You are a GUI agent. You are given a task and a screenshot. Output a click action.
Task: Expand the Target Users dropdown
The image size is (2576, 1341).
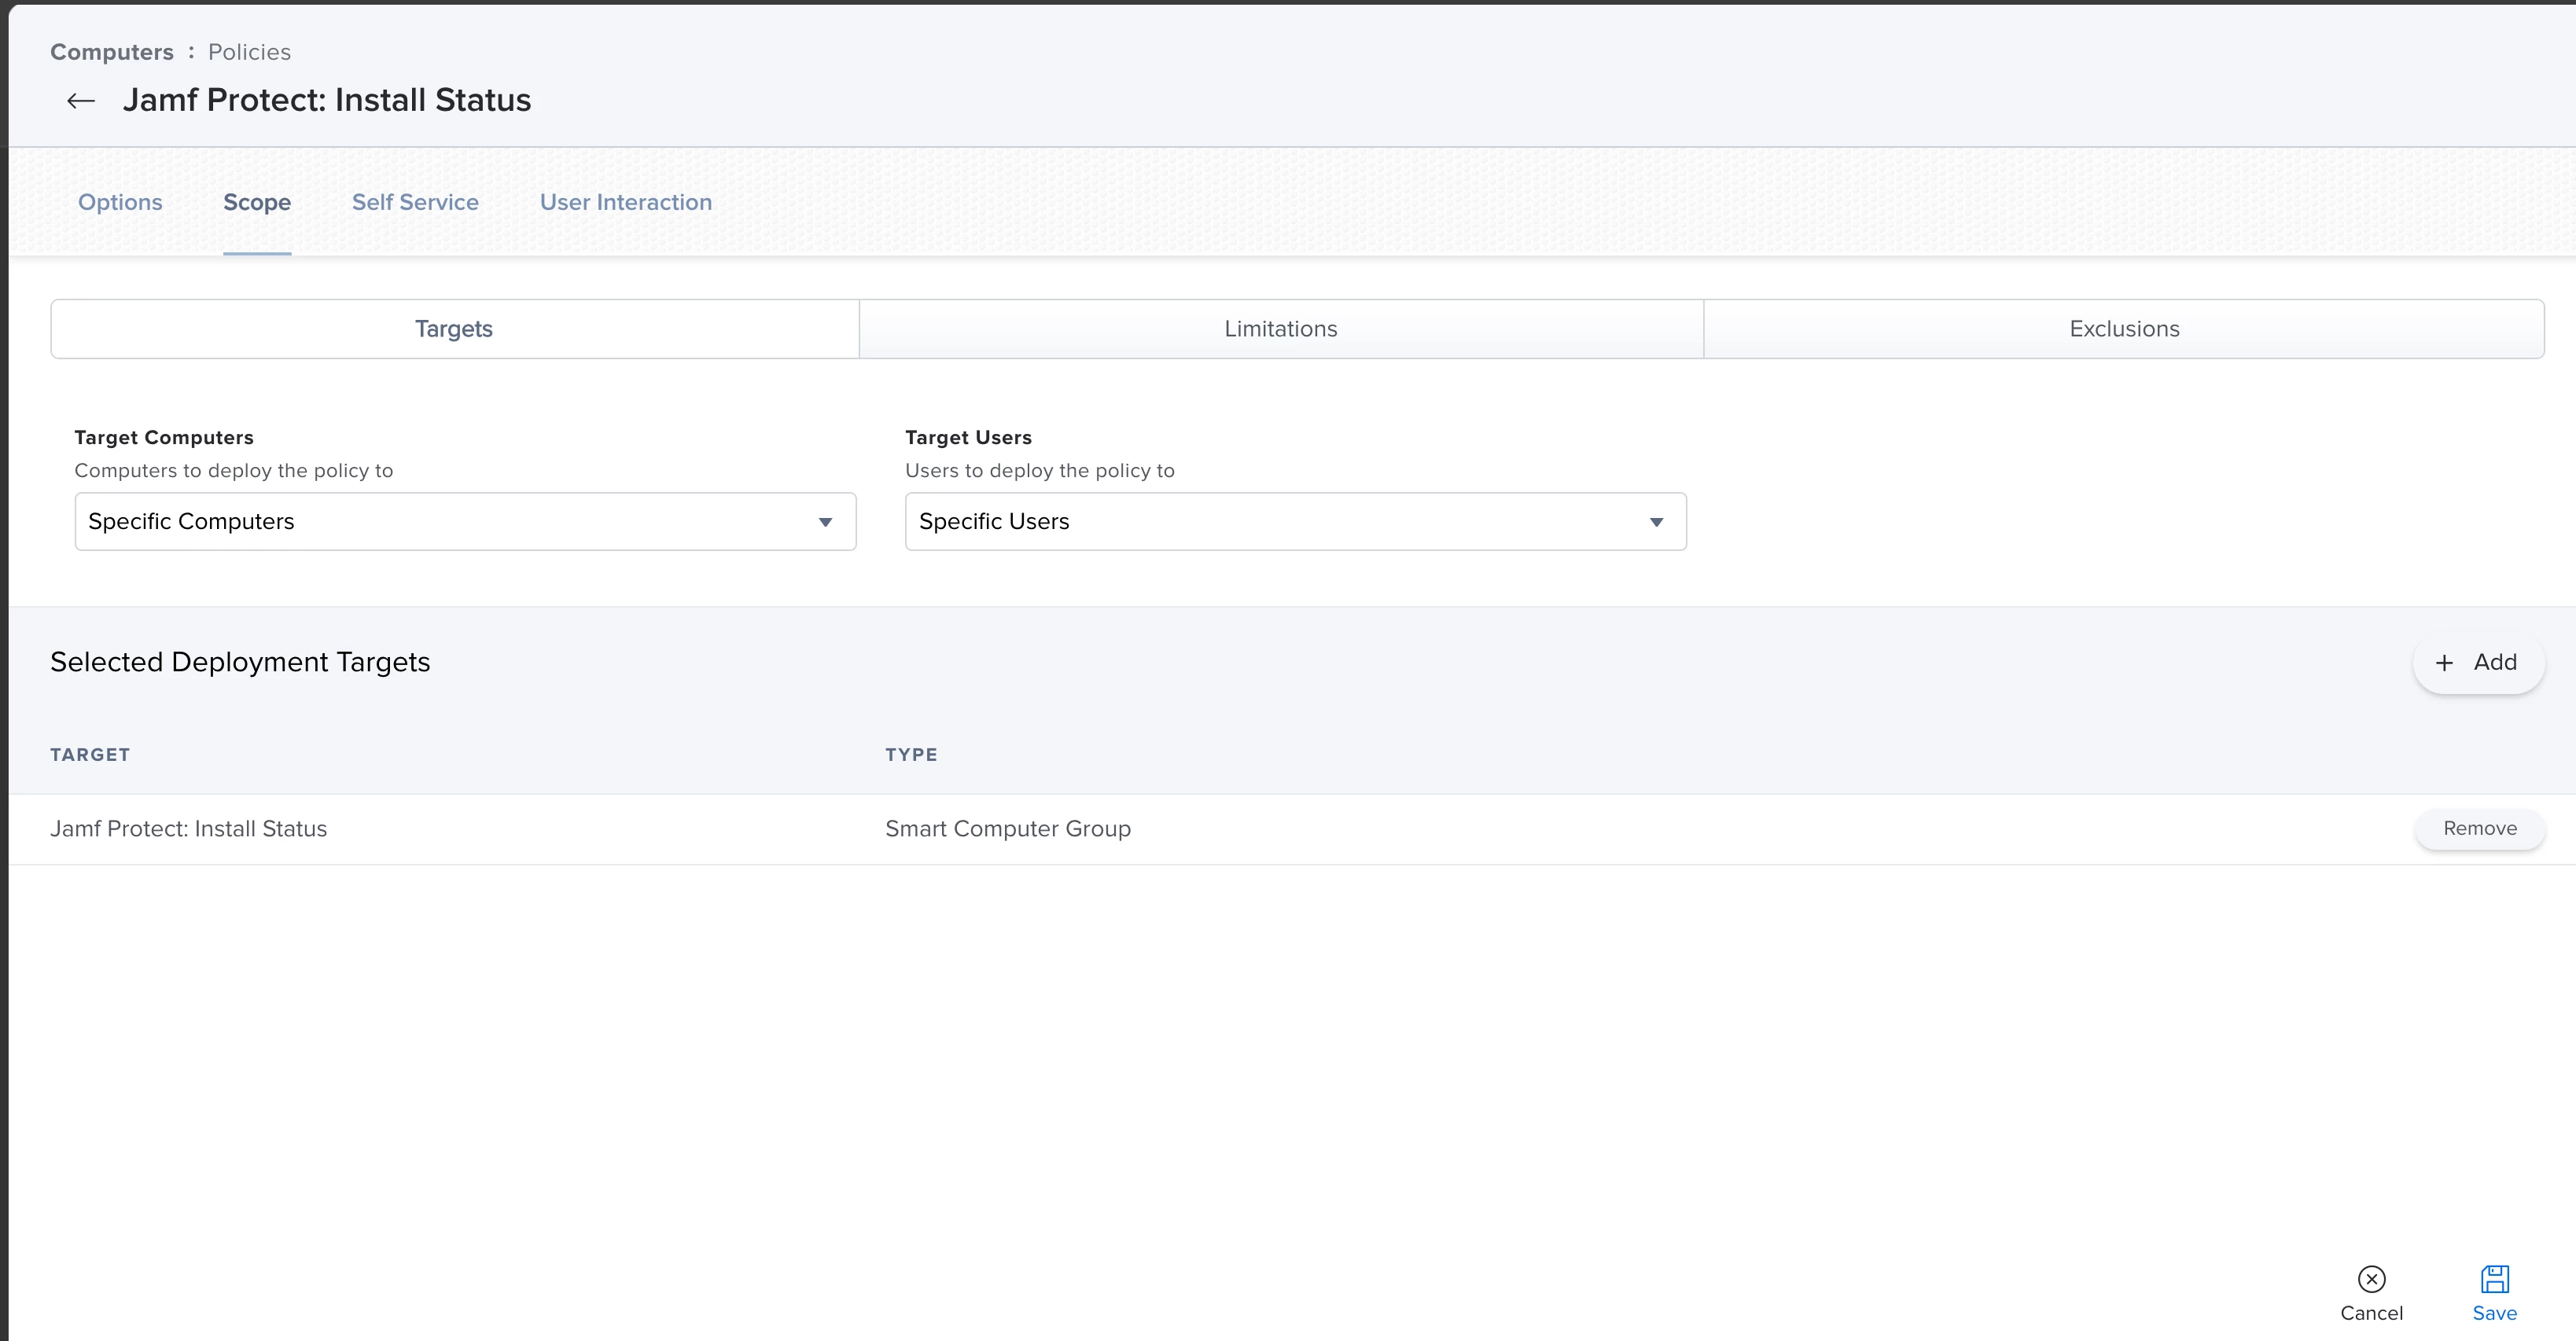pyautogui.click(x=1295, y=521)
